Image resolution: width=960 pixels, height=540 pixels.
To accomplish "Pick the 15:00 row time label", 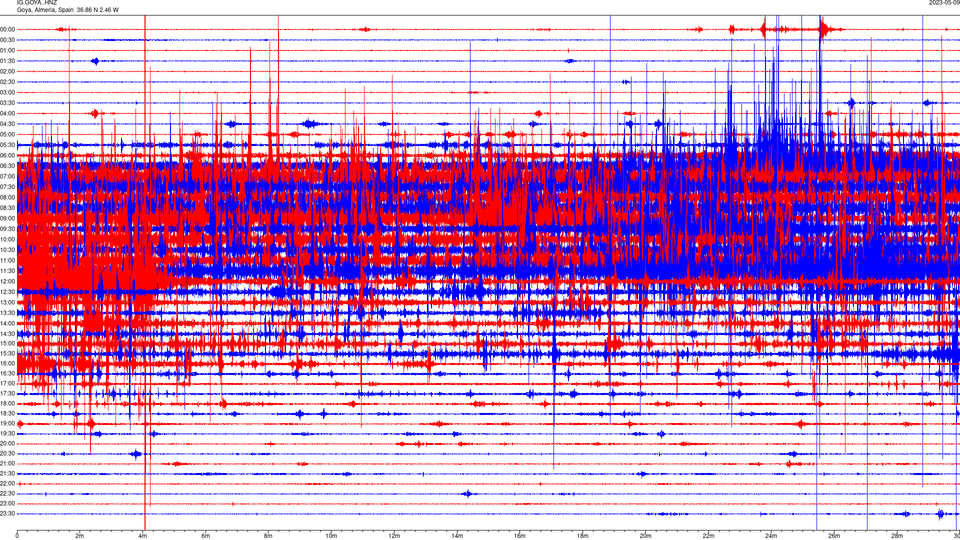I will click(x=8, y=343).
